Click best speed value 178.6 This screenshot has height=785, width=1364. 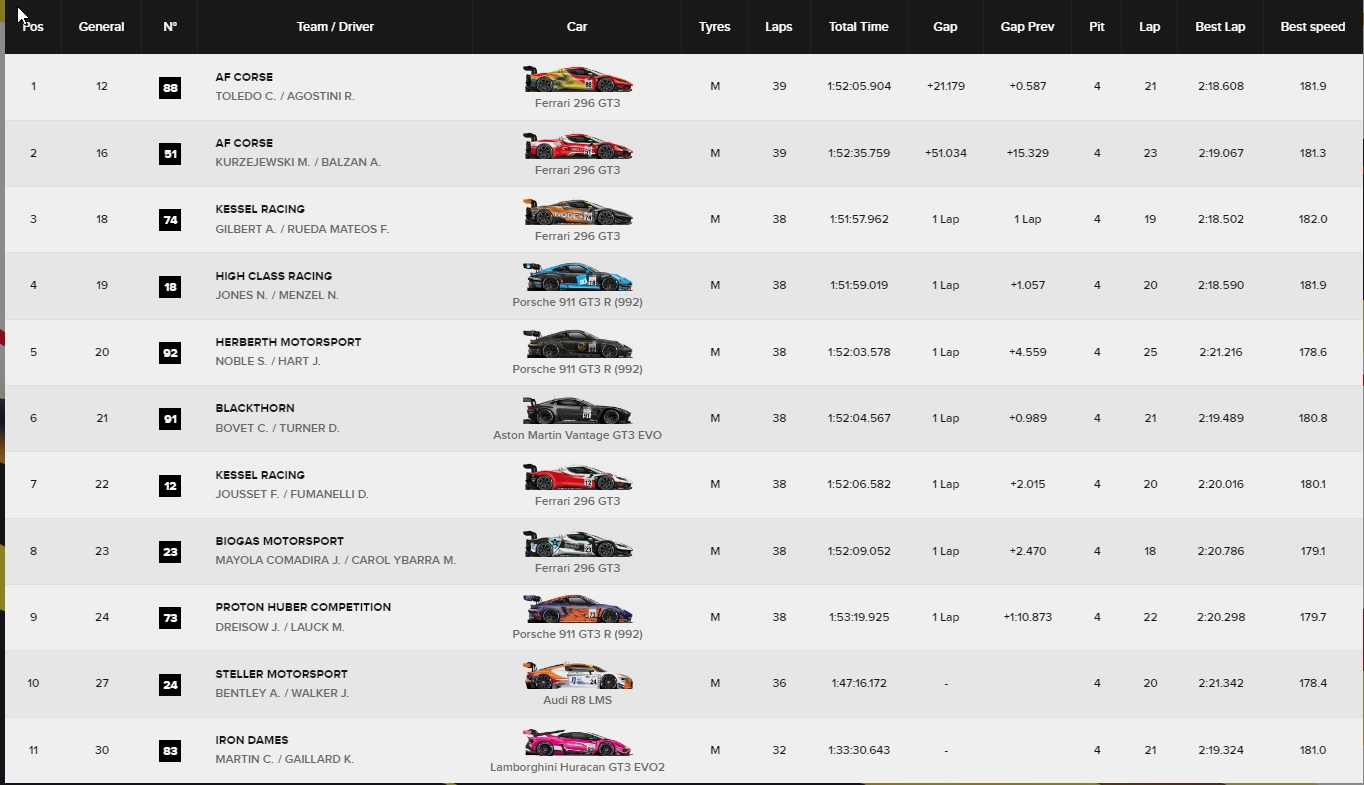click(1313, 352)
